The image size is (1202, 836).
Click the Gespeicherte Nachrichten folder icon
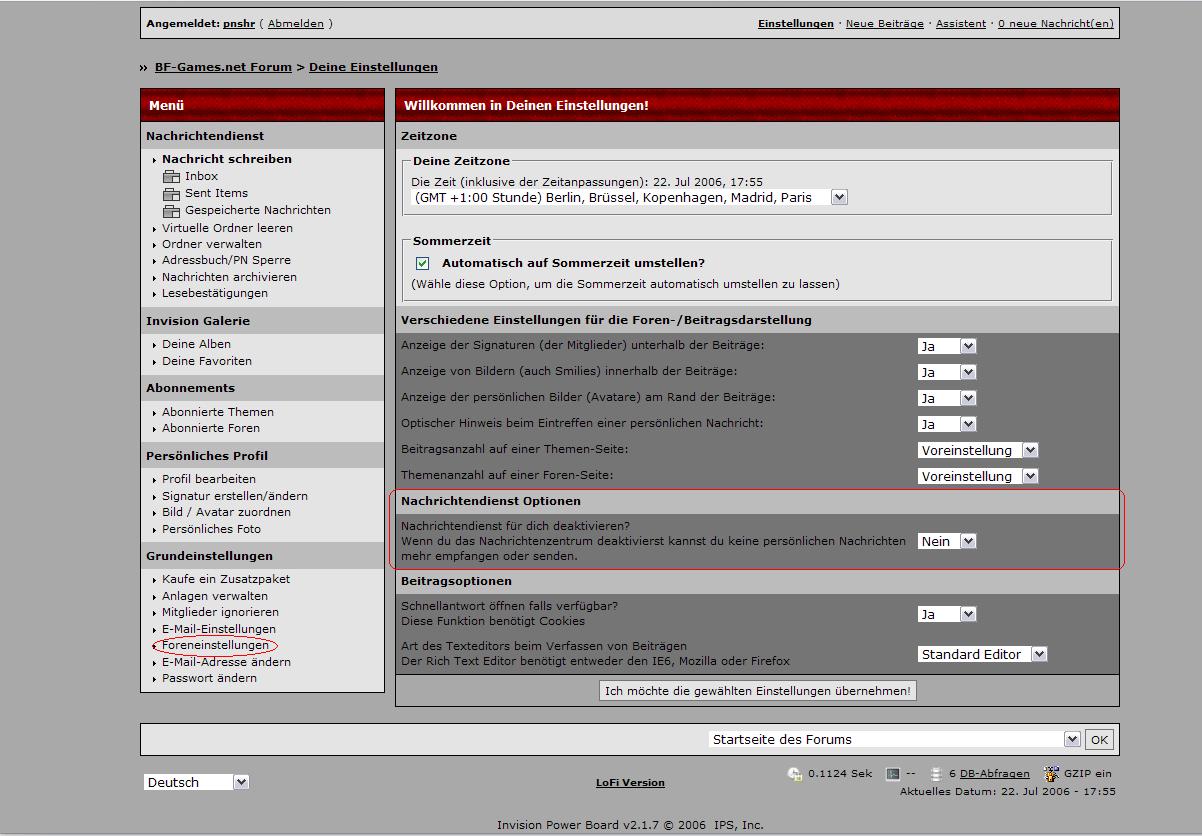click(x=171, y=211)
